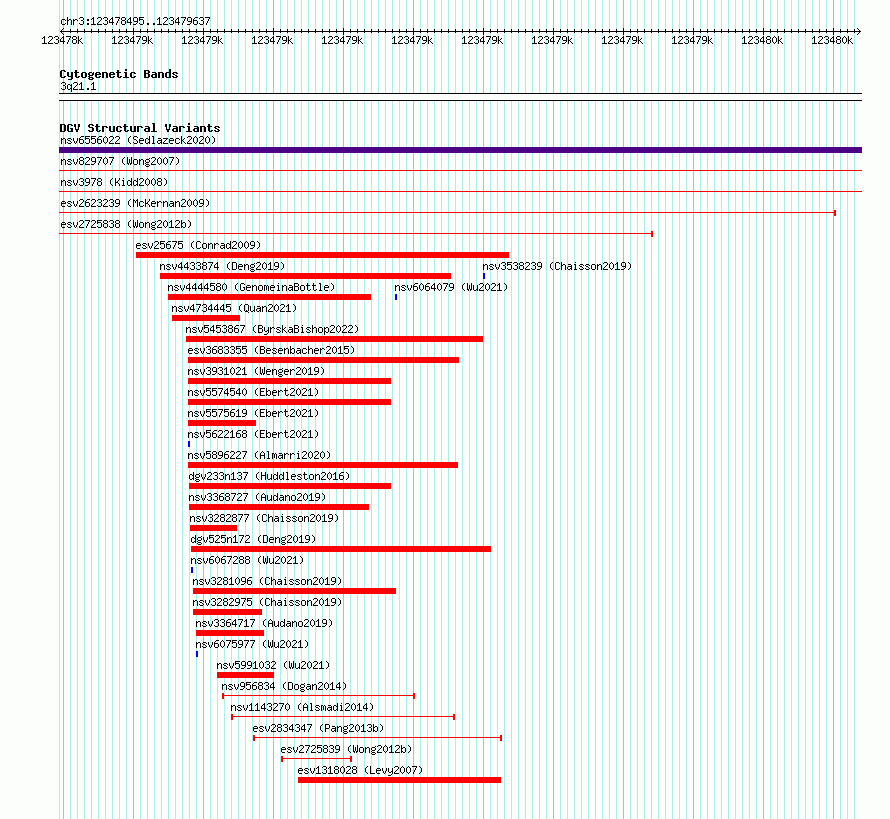Select the thin nsv956834 interval line
890x819 pixels.
pyautogui.click(x=318, y=696)
